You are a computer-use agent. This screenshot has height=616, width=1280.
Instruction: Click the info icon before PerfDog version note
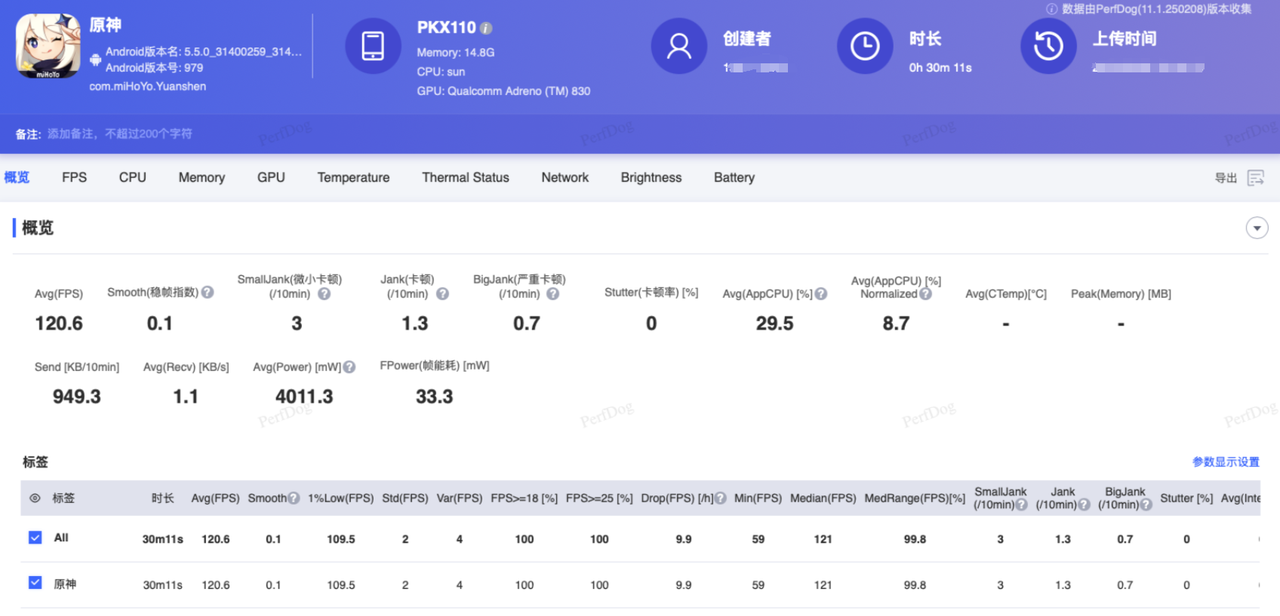pyautogui.click(x=1051, y=9)
